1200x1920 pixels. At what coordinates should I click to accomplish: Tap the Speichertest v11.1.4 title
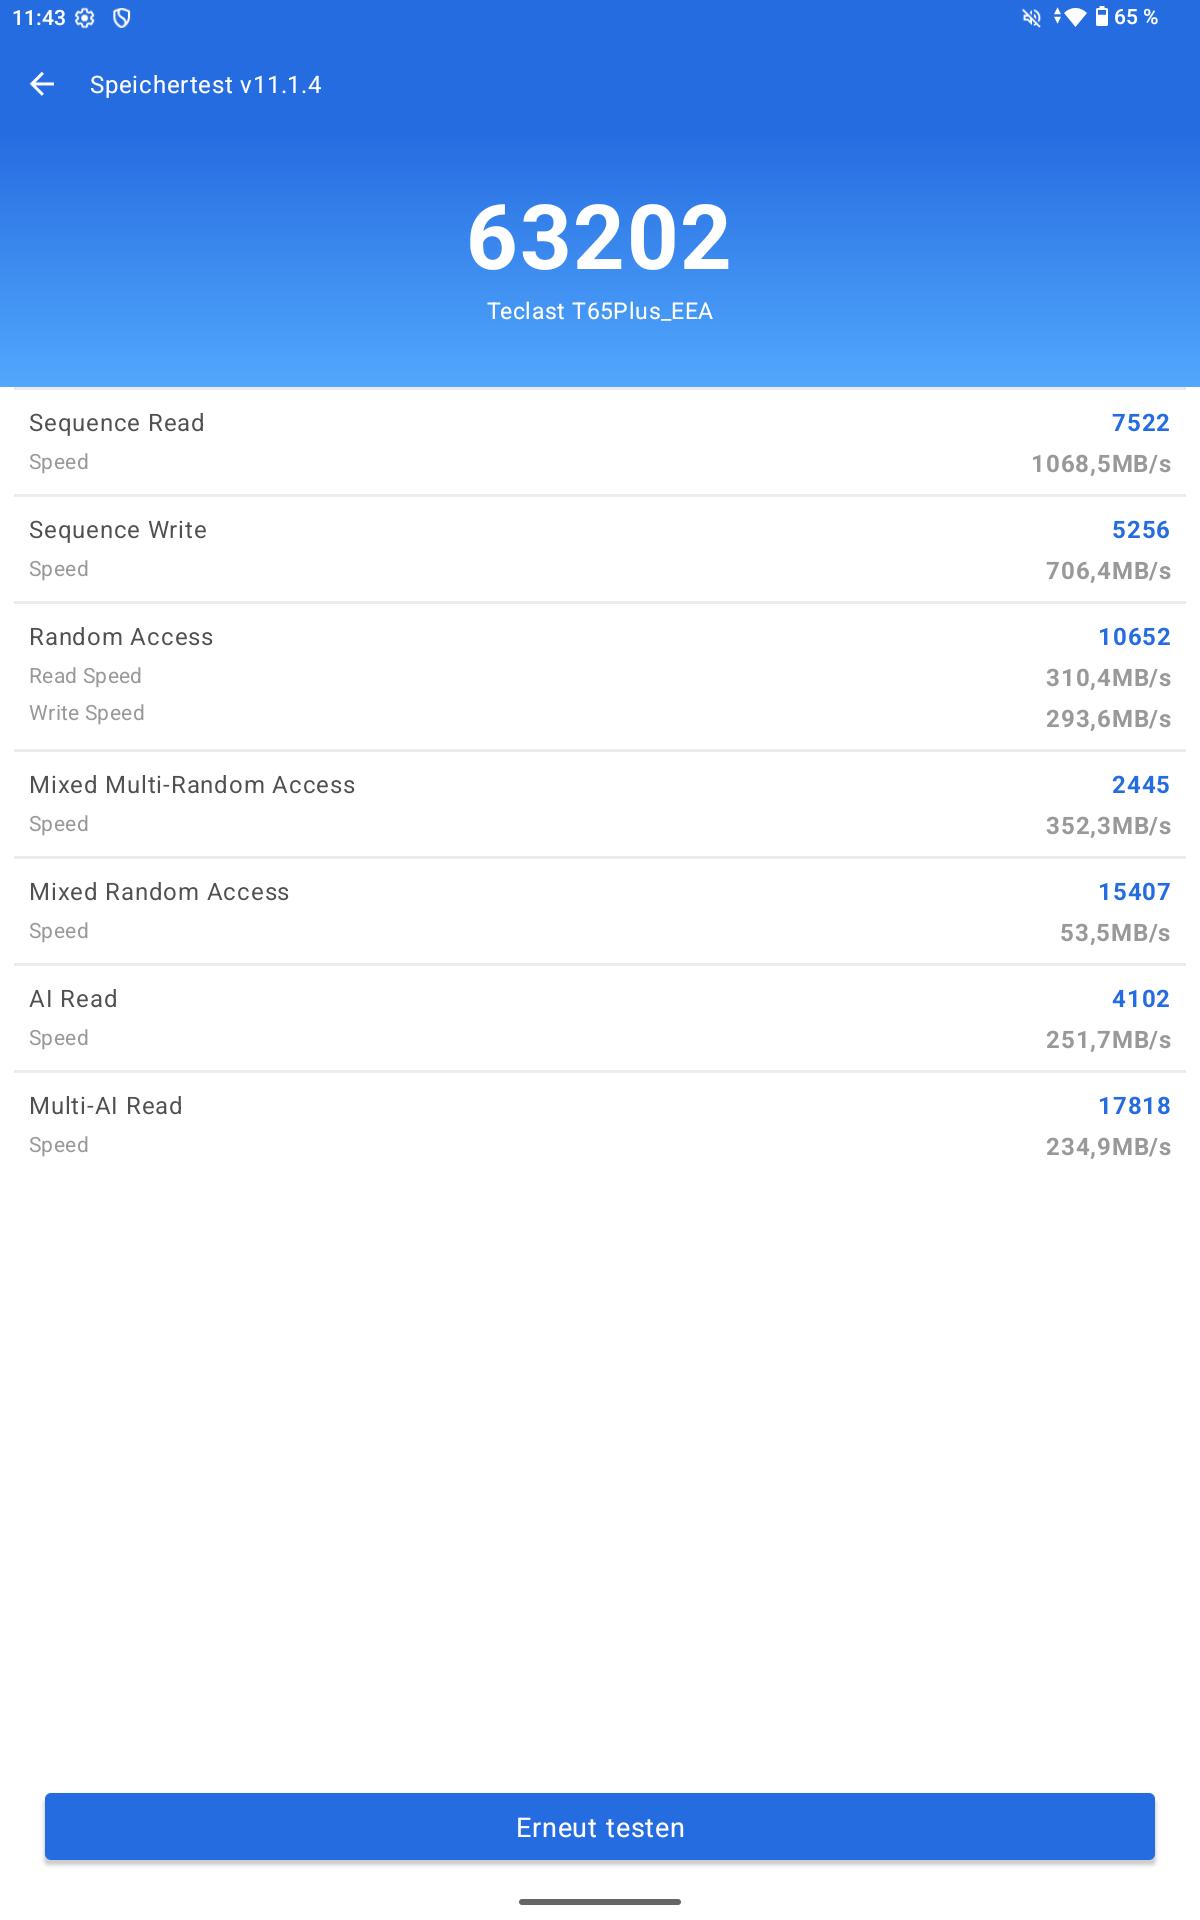click(206, 85)
